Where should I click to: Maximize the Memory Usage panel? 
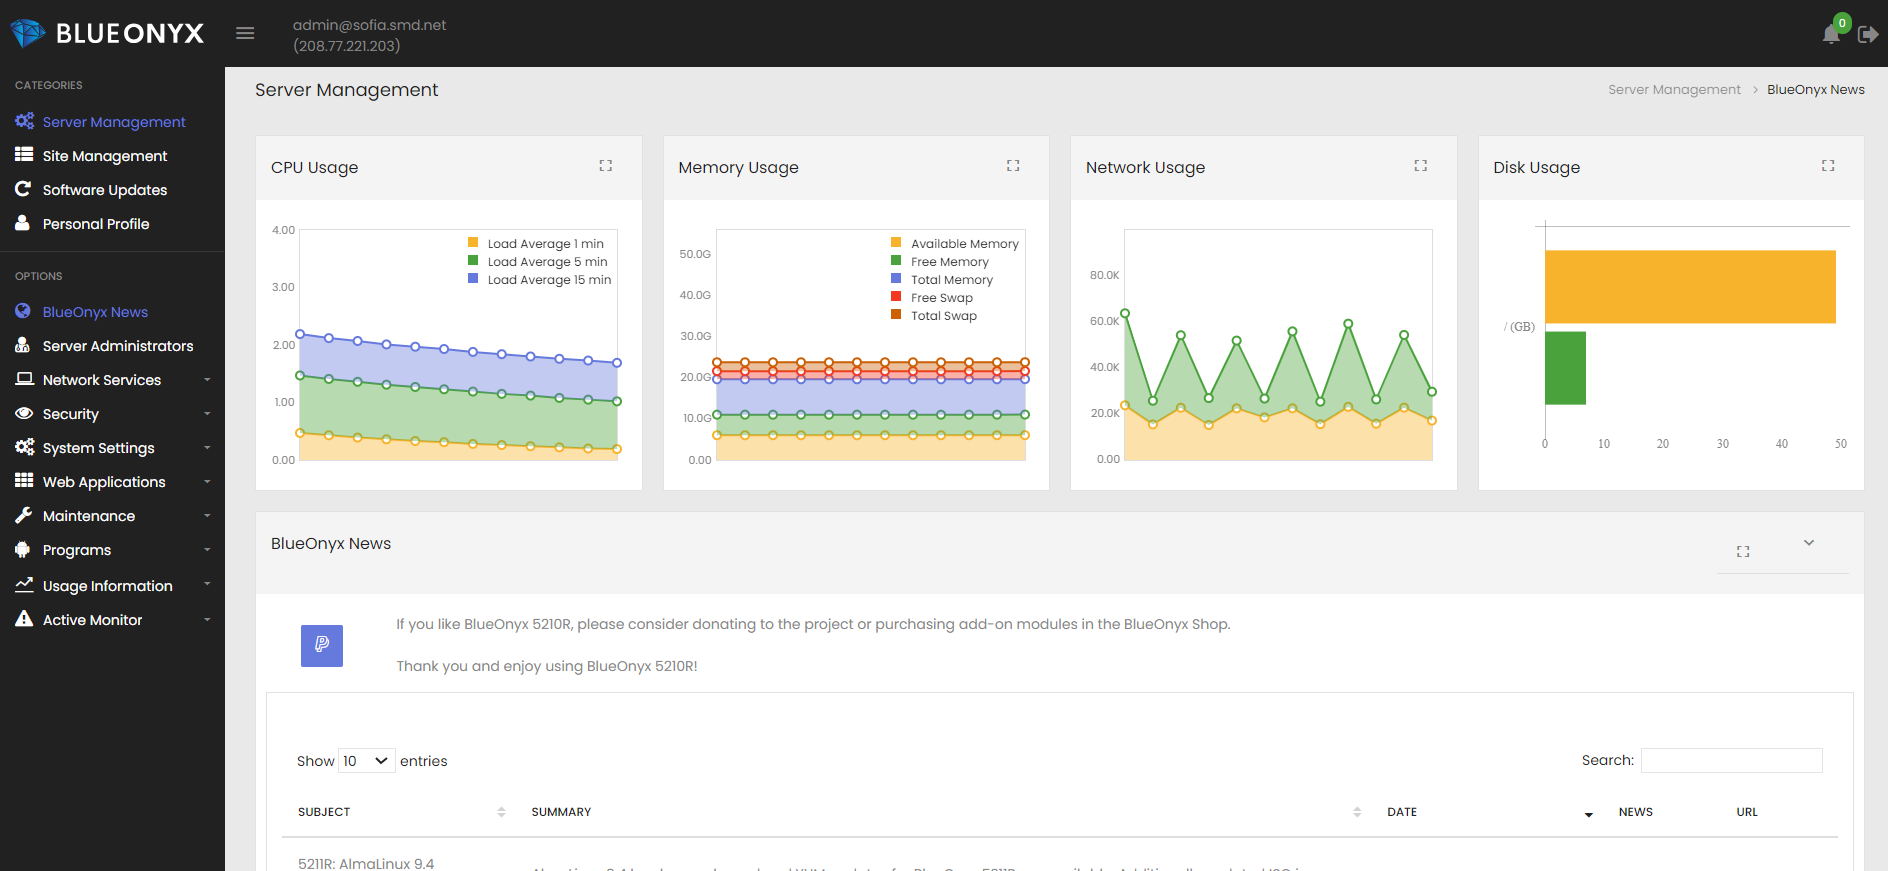tap(1013, 166)
